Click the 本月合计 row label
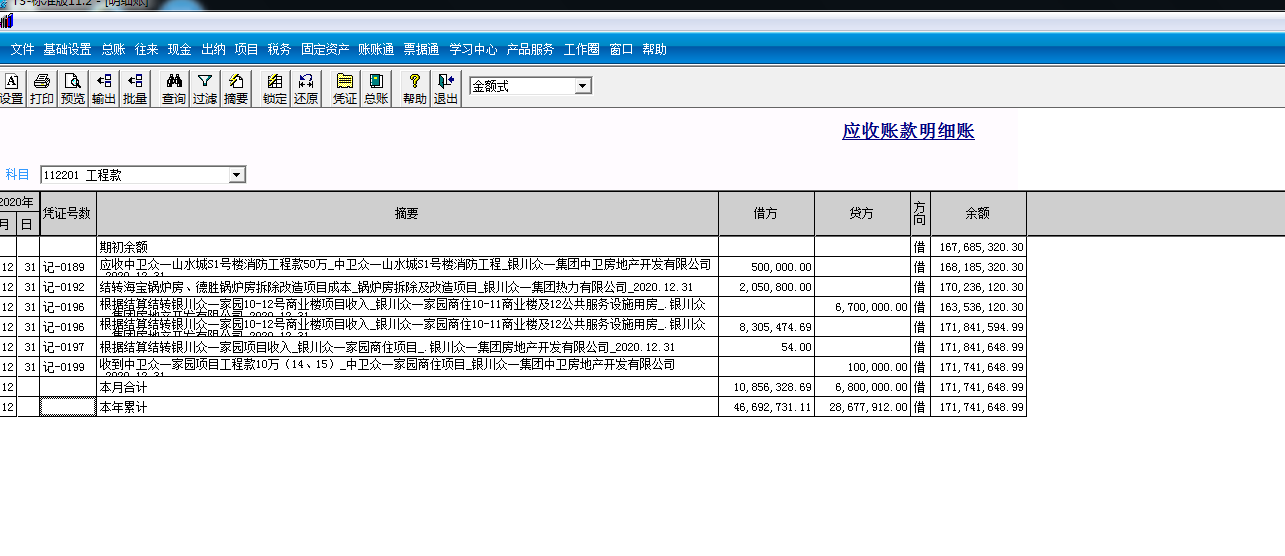 (x=126, y=387)
